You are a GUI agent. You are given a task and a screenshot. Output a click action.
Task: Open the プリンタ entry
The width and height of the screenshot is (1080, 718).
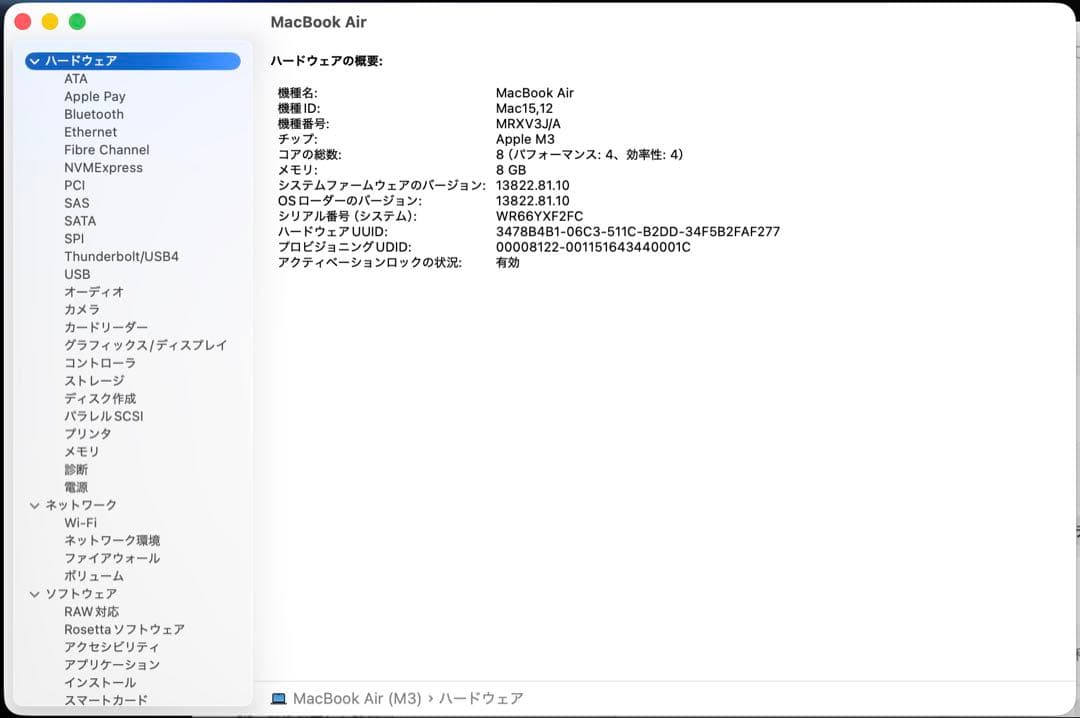click(87, 434)
